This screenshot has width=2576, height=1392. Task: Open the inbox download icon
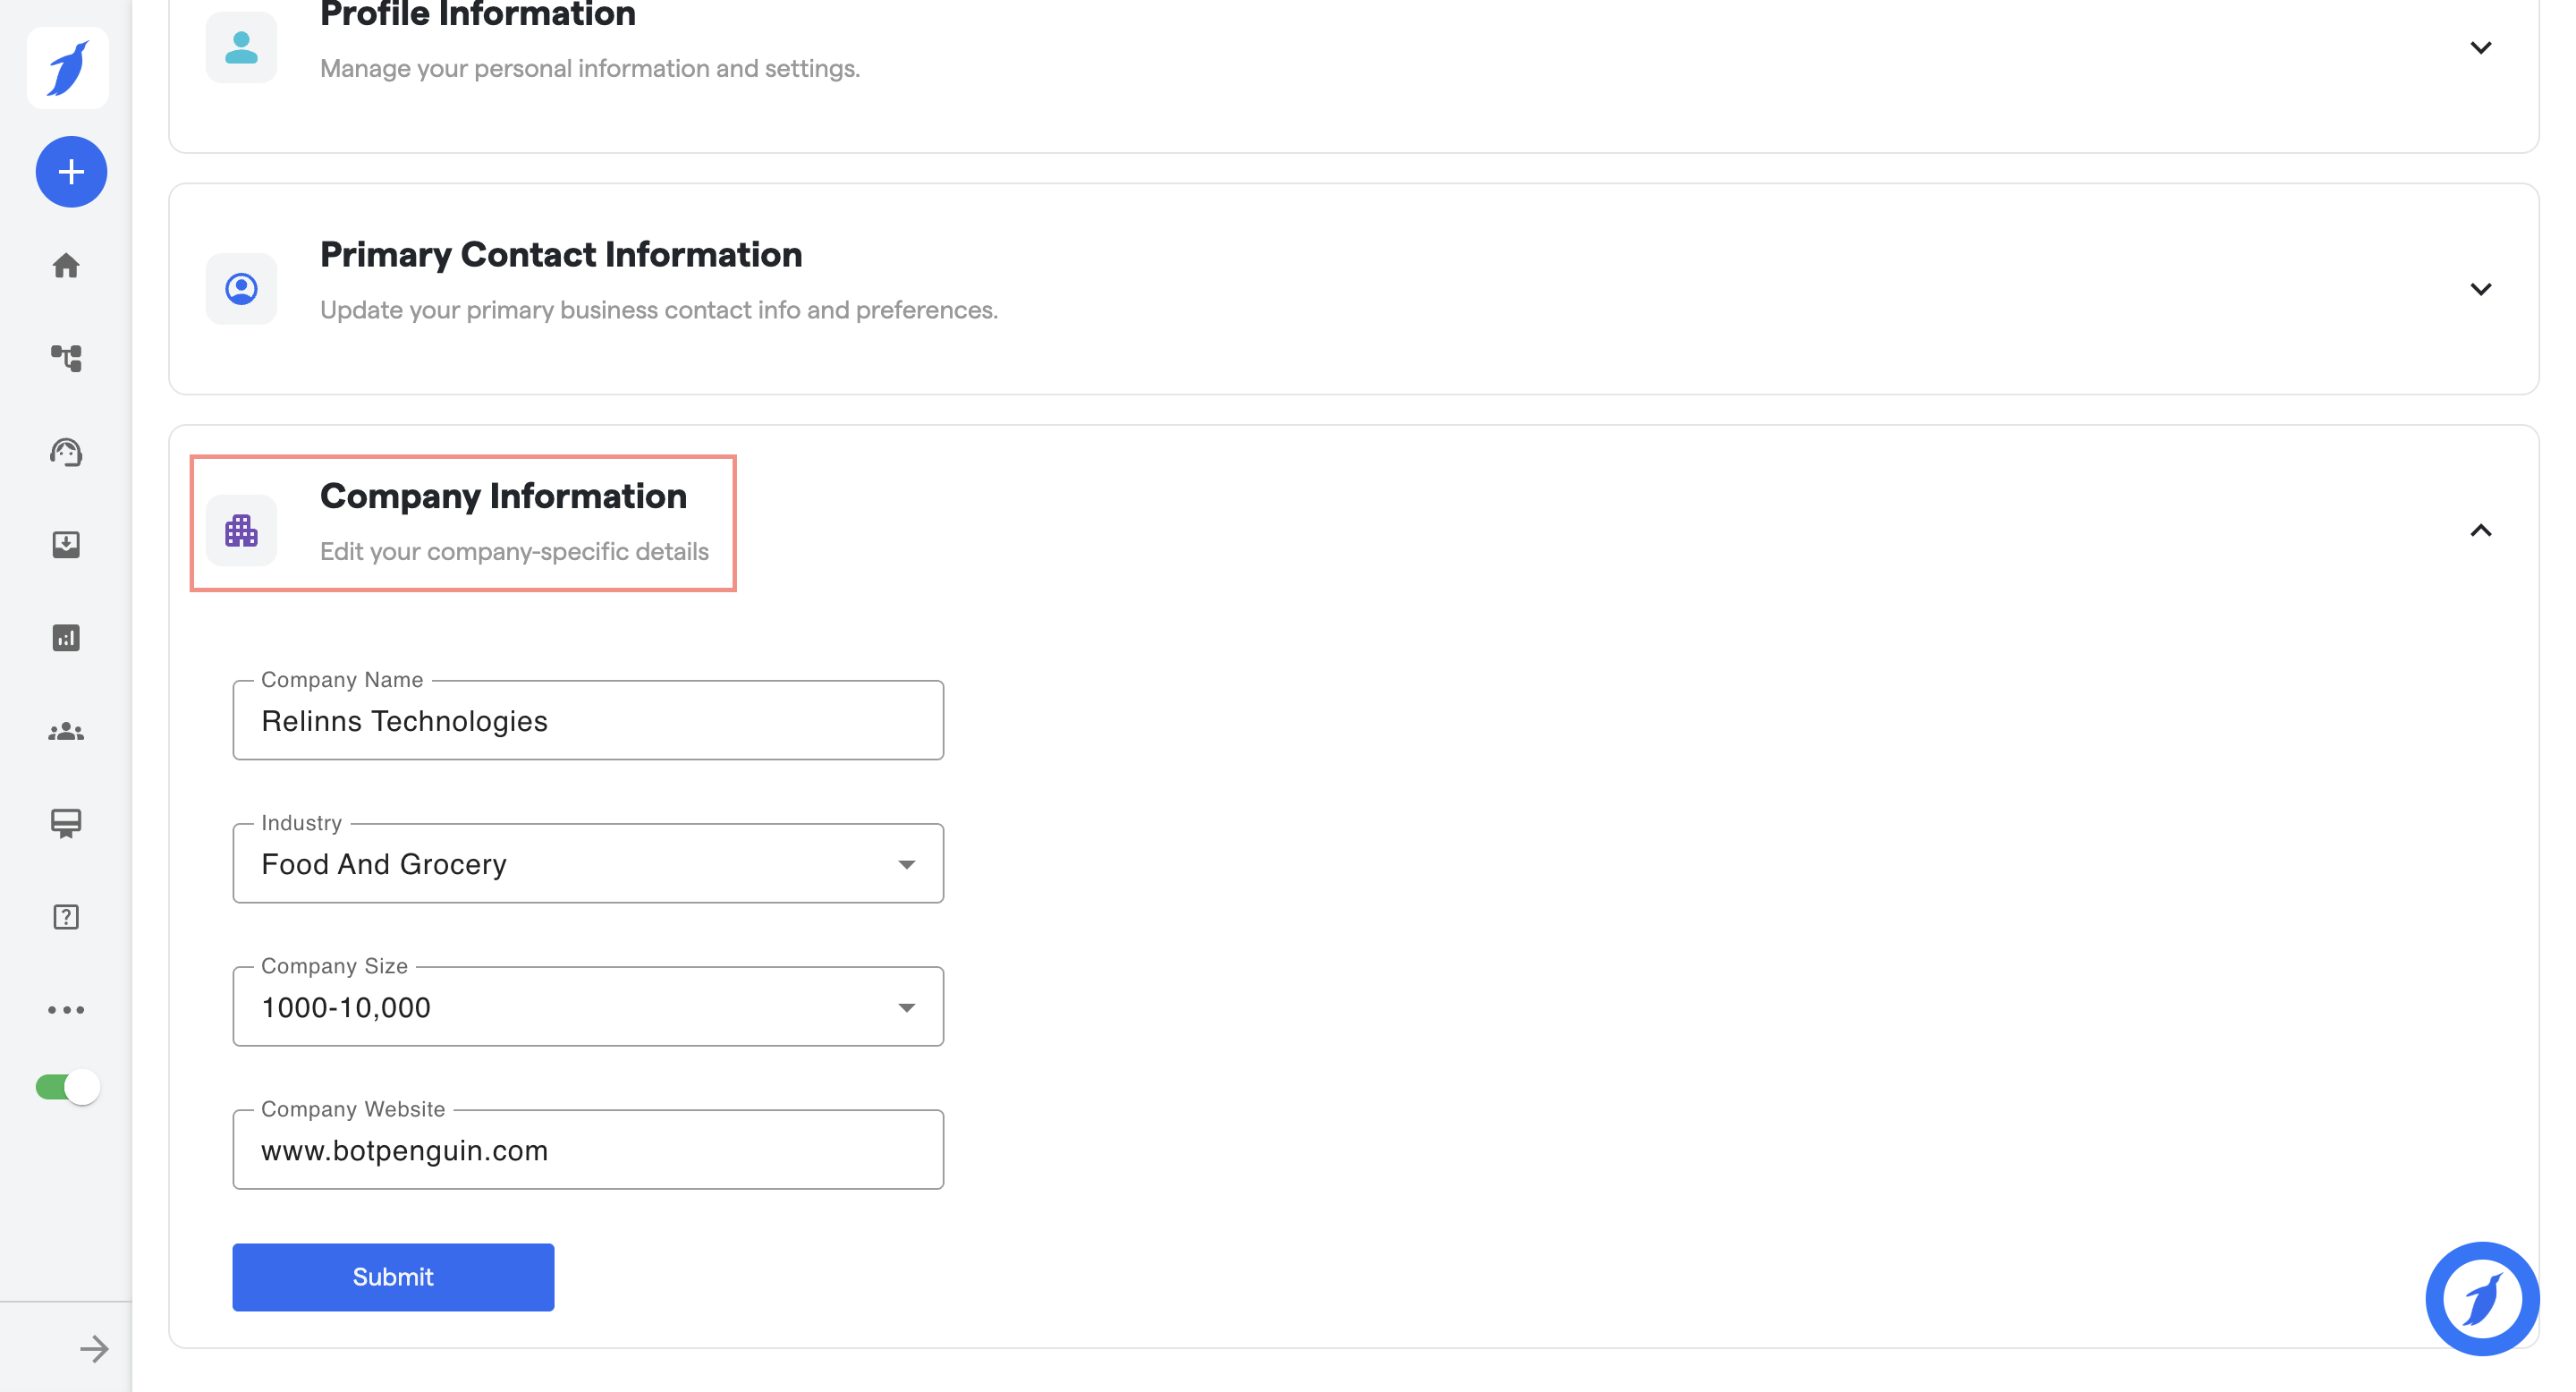tap(66, 544)
